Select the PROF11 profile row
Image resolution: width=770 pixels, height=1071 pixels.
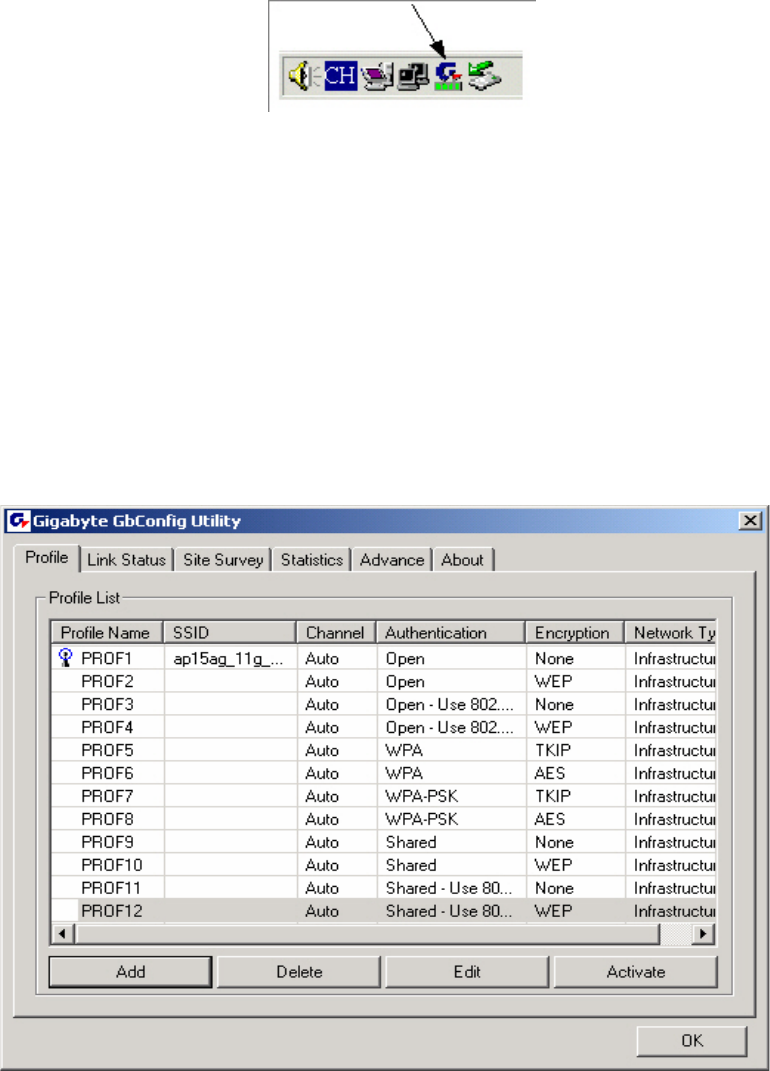[384, 888]
